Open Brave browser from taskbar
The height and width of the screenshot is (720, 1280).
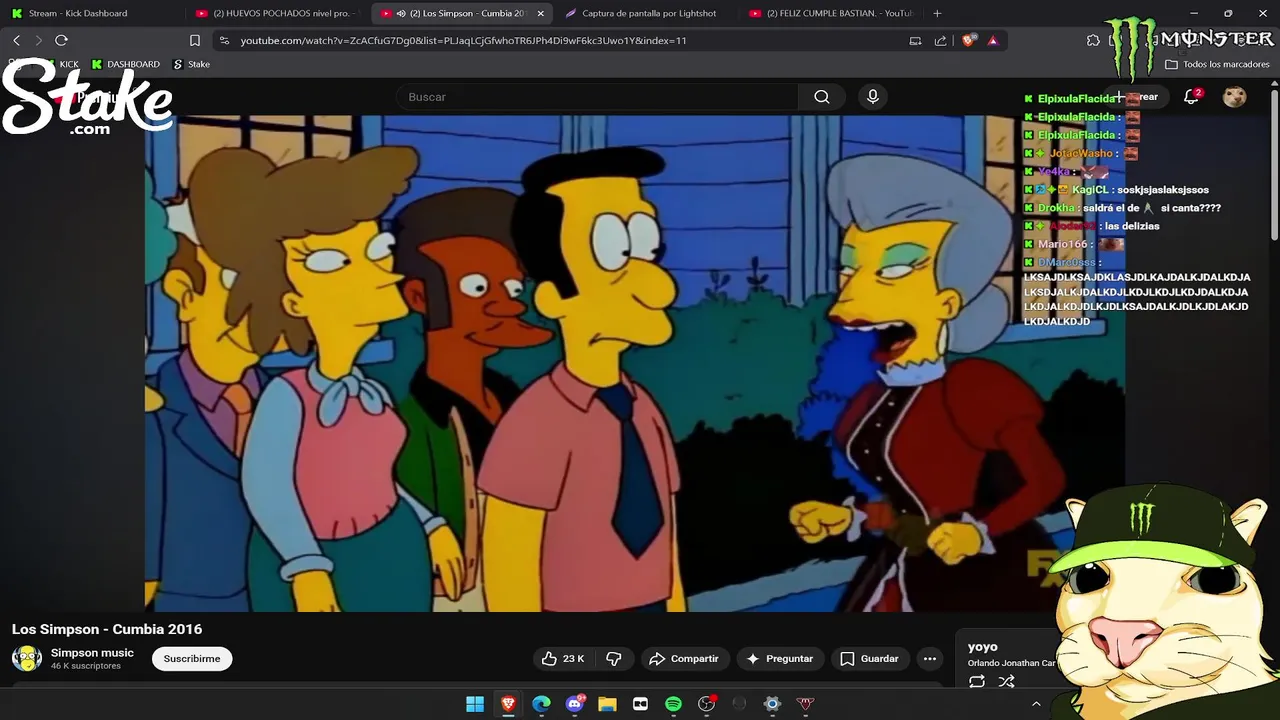tap(508, 704)
